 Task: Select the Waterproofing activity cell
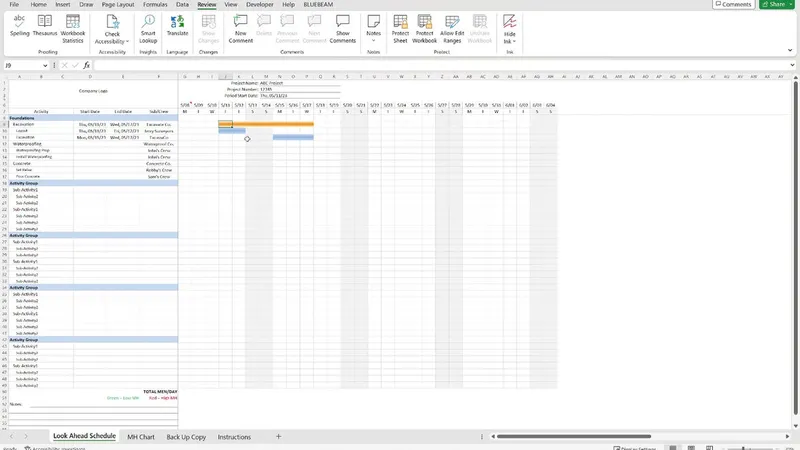[x=41, y=144]
